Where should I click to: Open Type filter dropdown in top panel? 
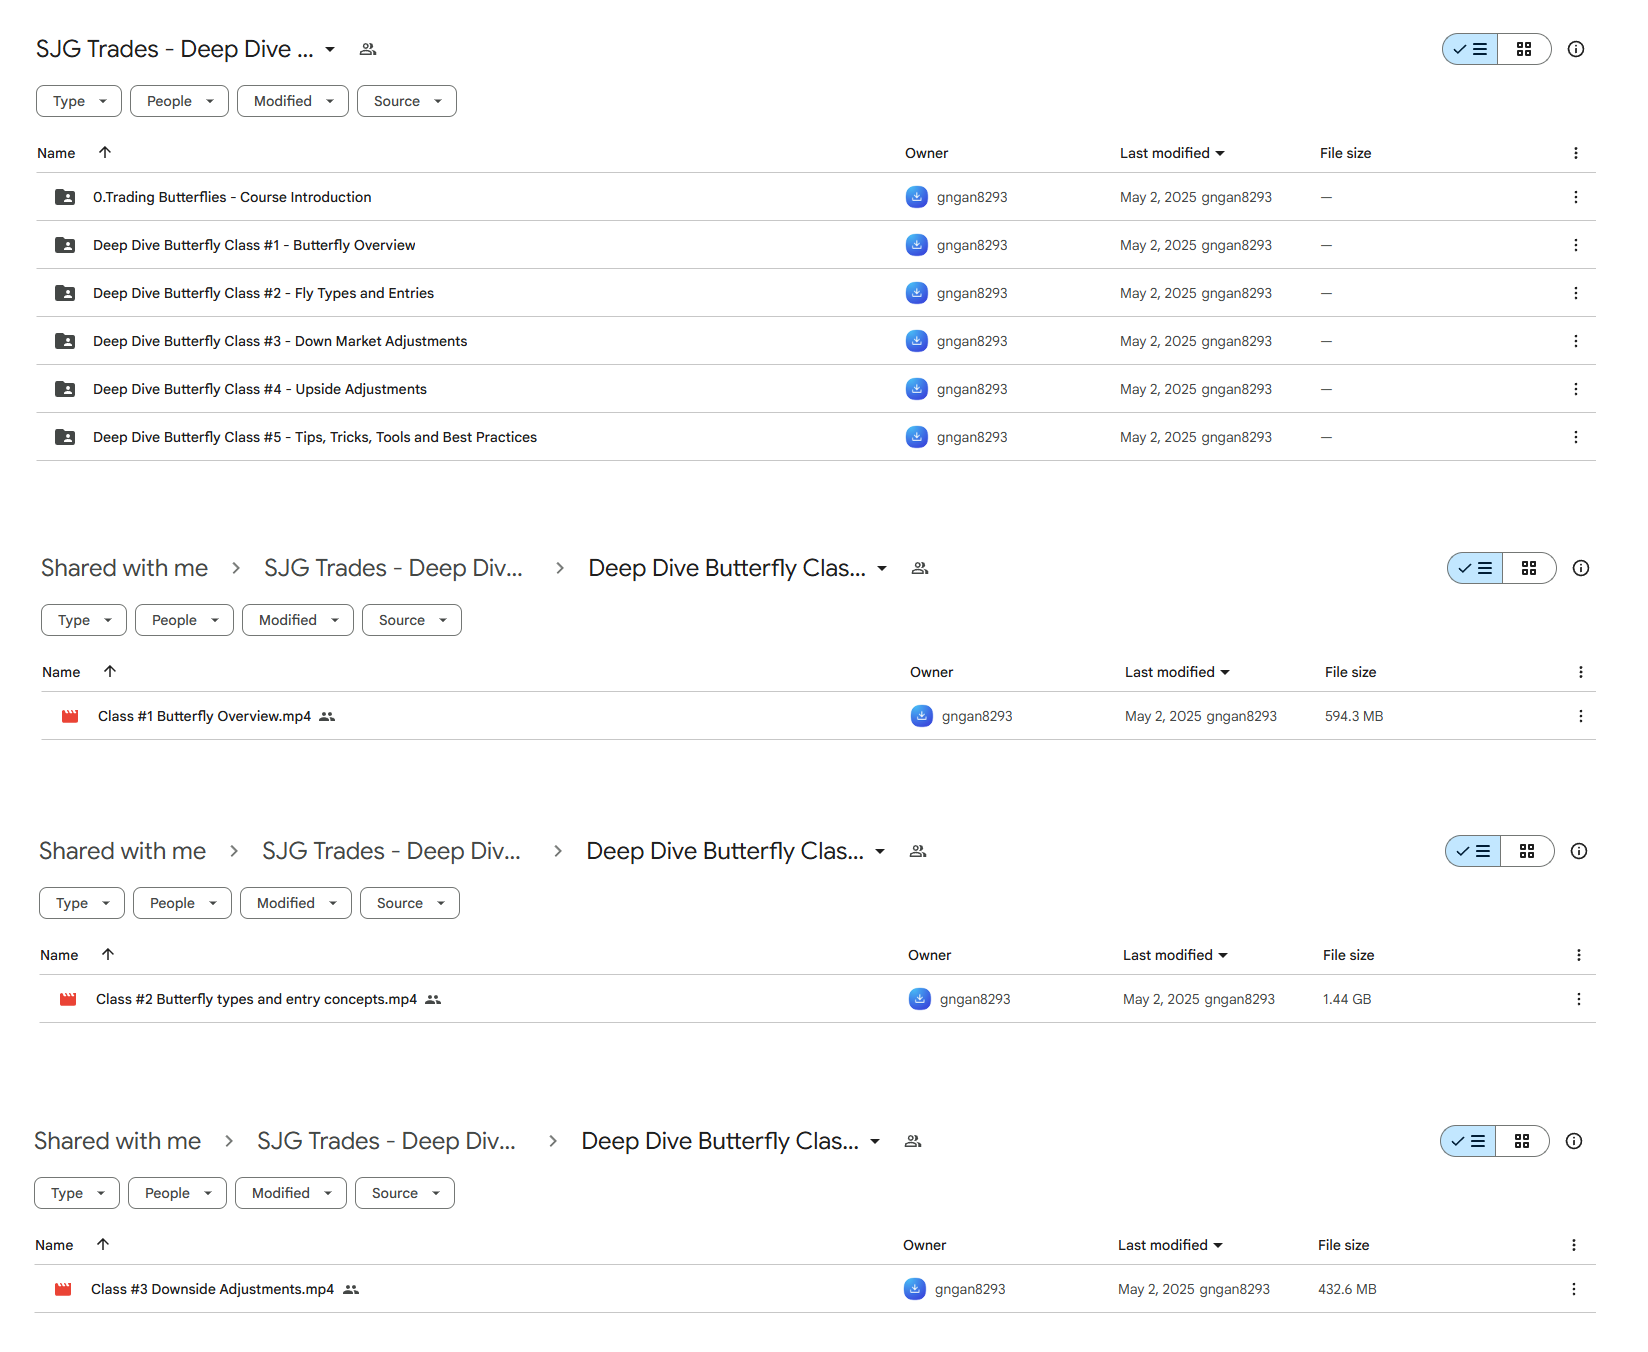79,101
